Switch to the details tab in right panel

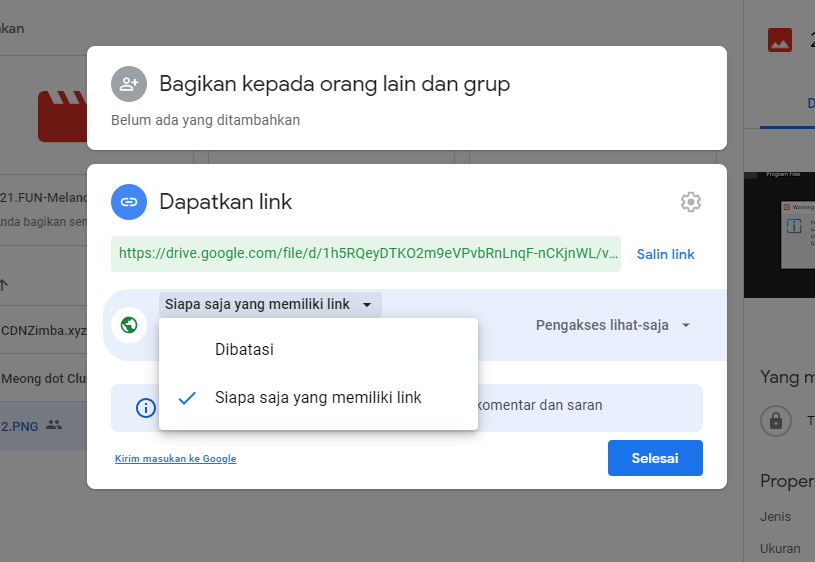click(x=787, y=103)
